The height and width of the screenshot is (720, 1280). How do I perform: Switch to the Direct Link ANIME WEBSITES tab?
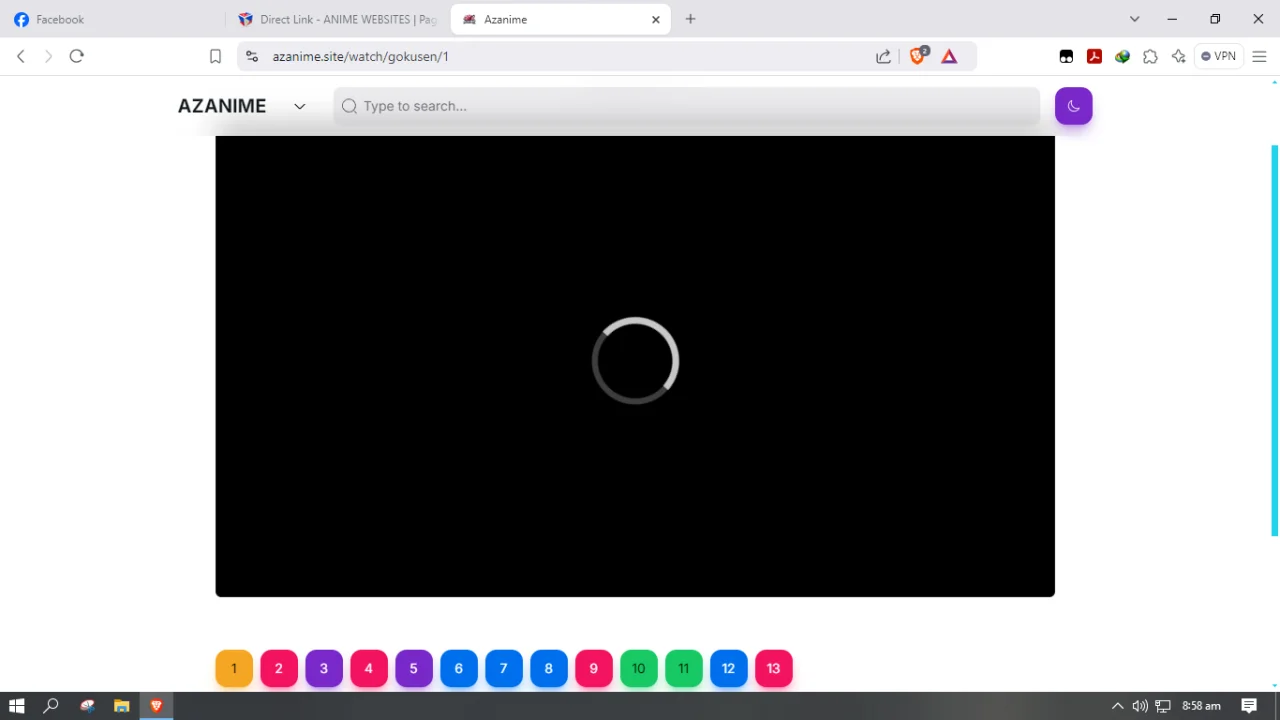pyautogui.click(x=338, y=19)
